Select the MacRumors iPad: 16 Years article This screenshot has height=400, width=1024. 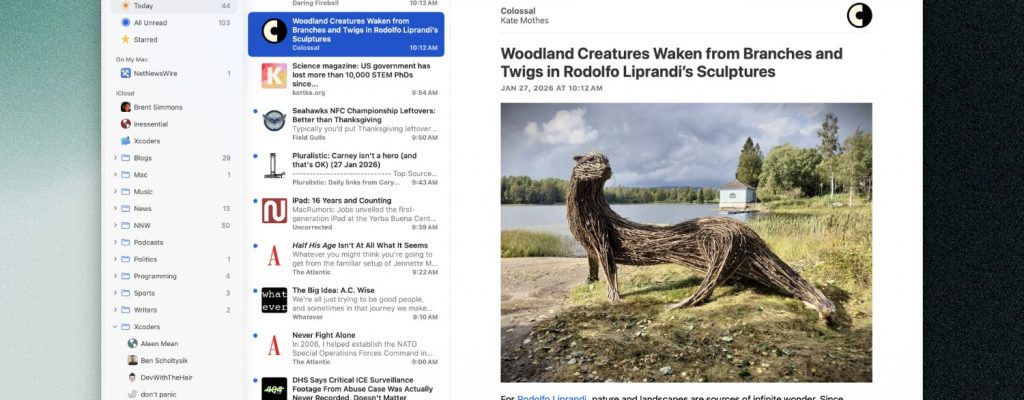coord(346,214)
